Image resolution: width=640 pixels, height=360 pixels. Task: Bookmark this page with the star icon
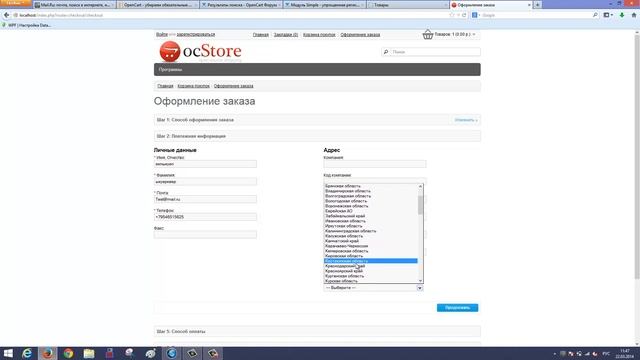[x=451, y=15]
